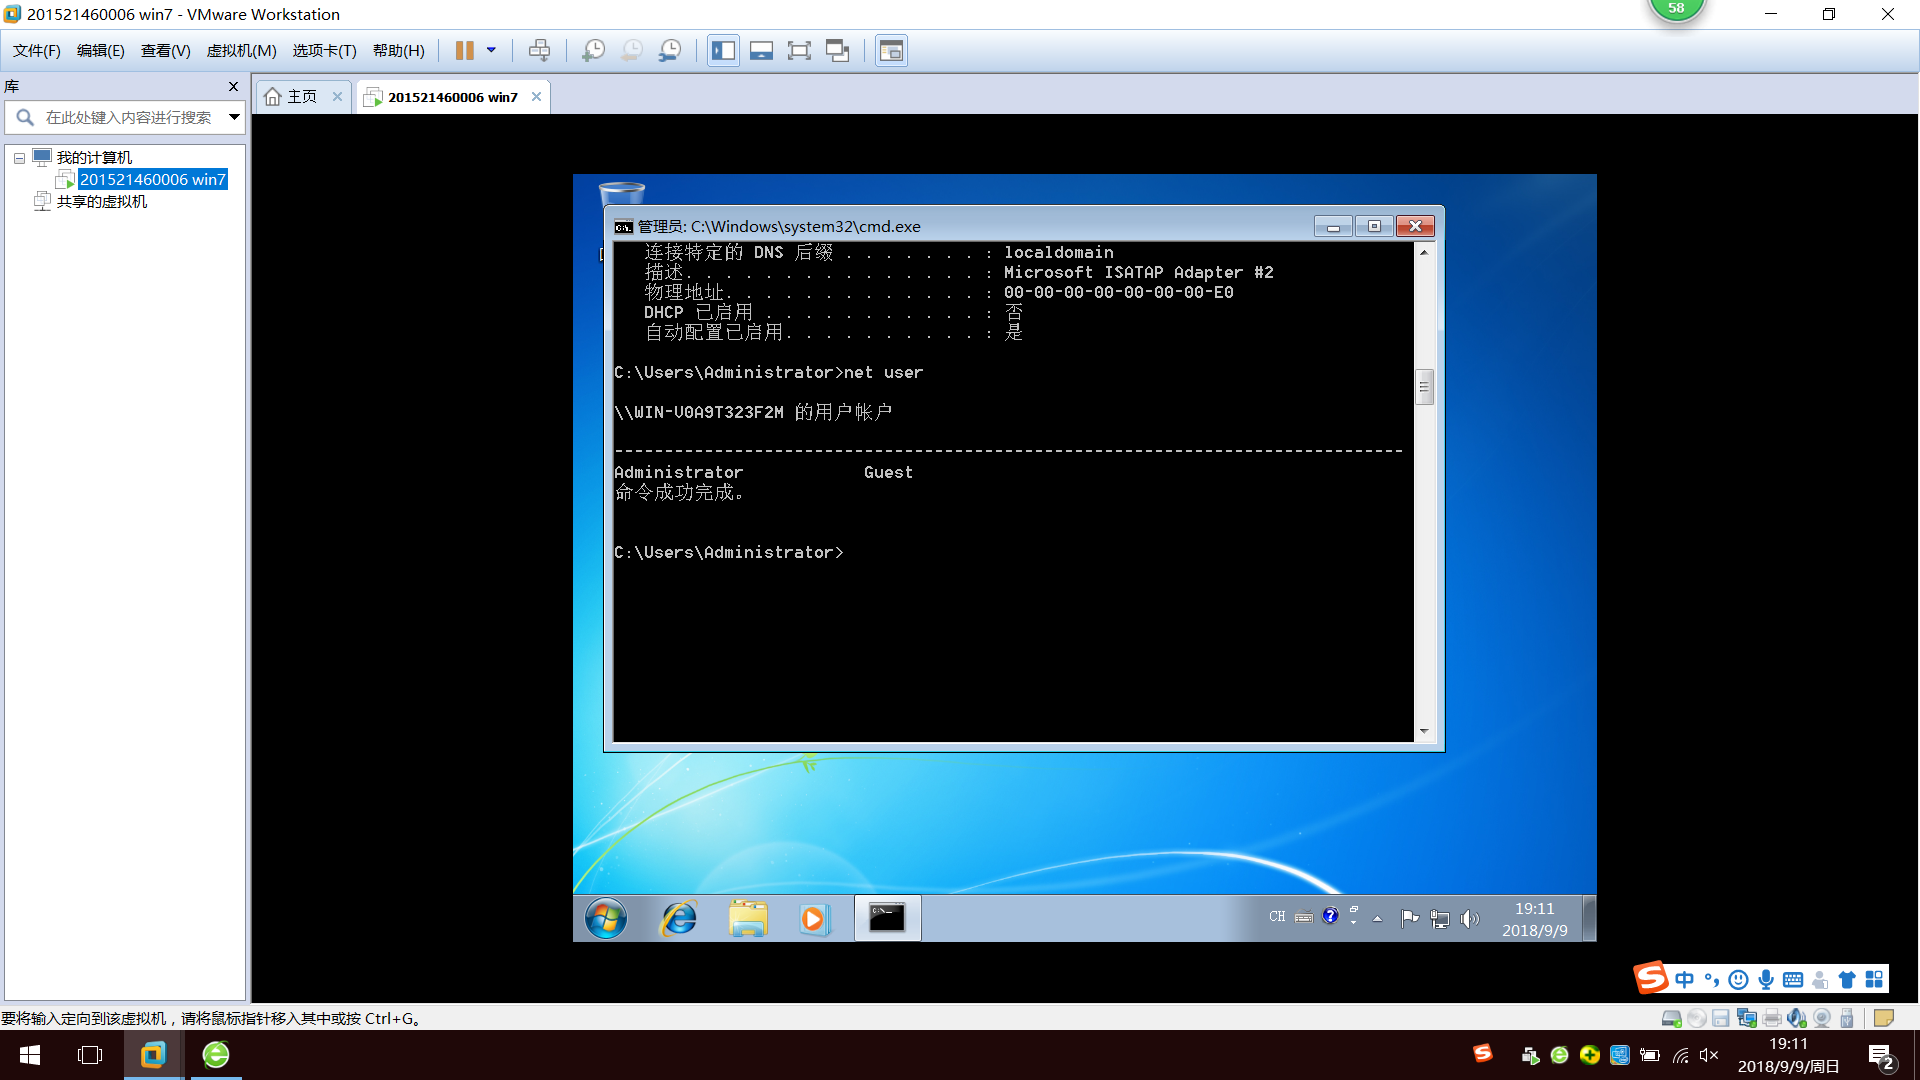This screenshot has height=1080, width=1920.
Task: Click the Windows 7 Start orb
Action: 606,918
